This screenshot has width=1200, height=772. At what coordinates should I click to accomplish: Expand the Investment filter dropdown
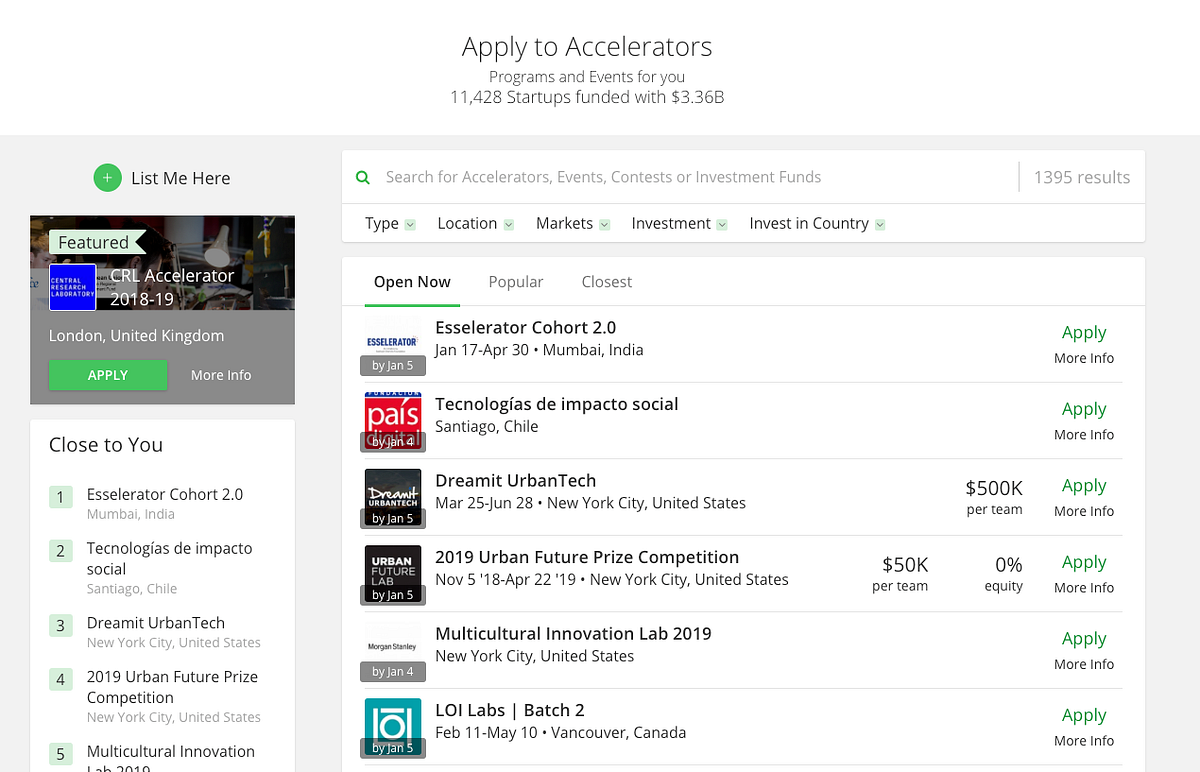(679, 224)
